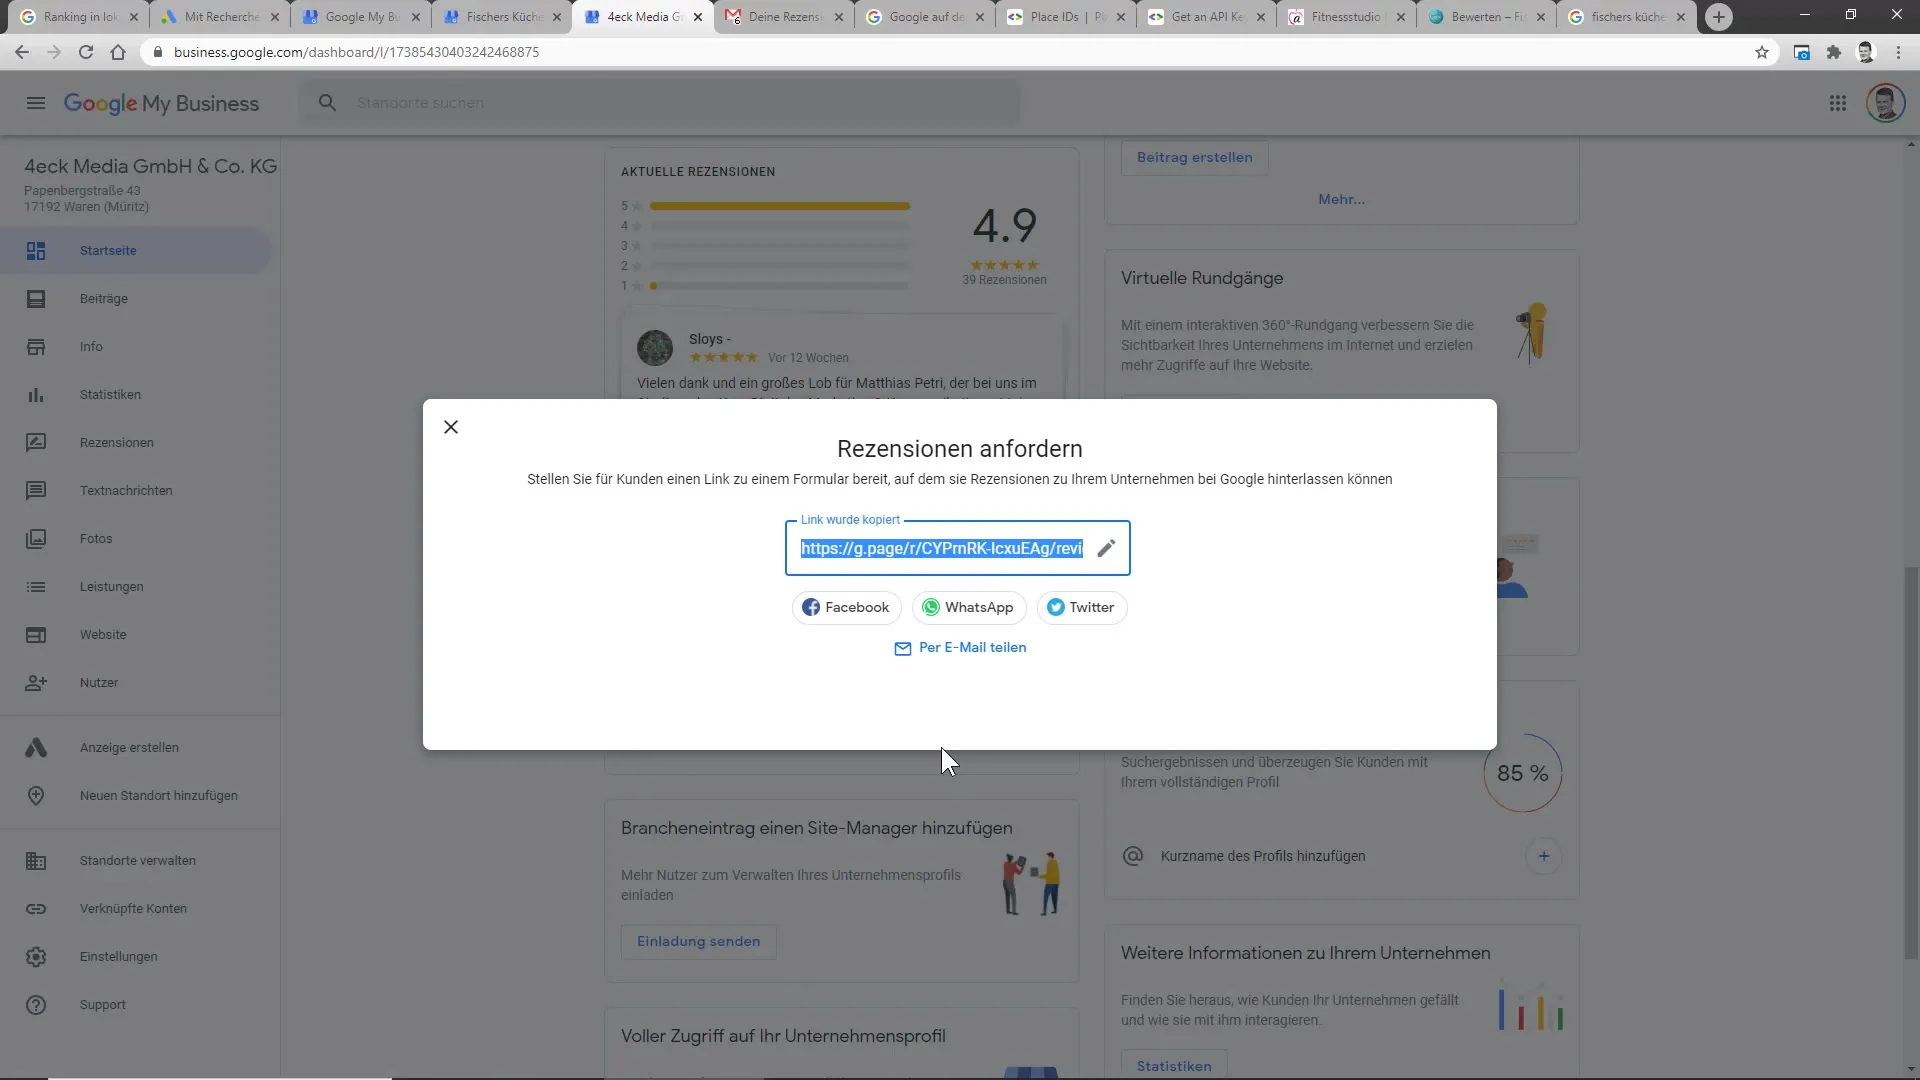
Task: Open the hamburger main menu
Action: click(x=36, y=103)
